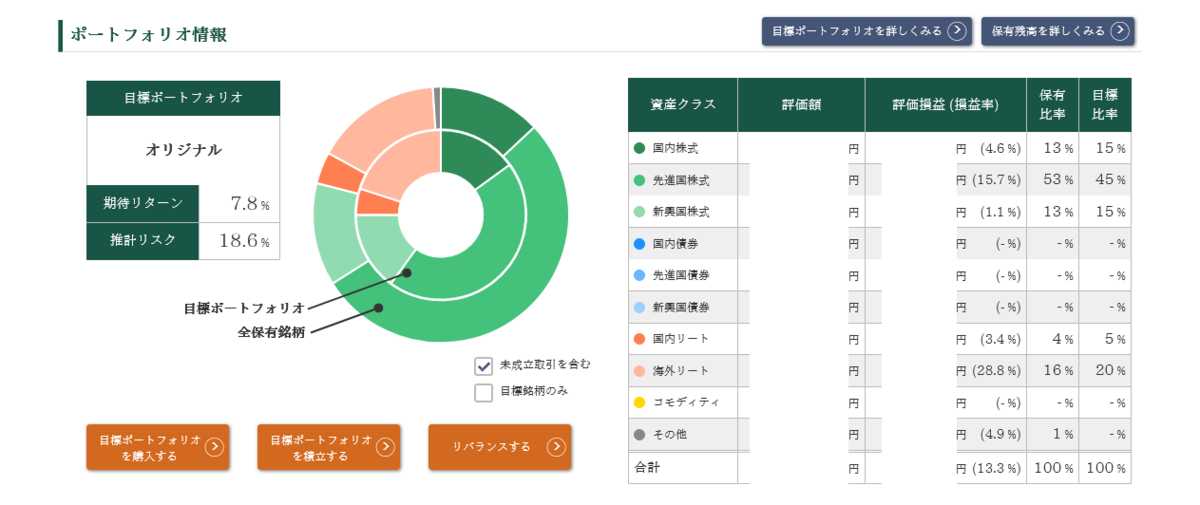Click 先進国債券 light blue legend dot

639,275
